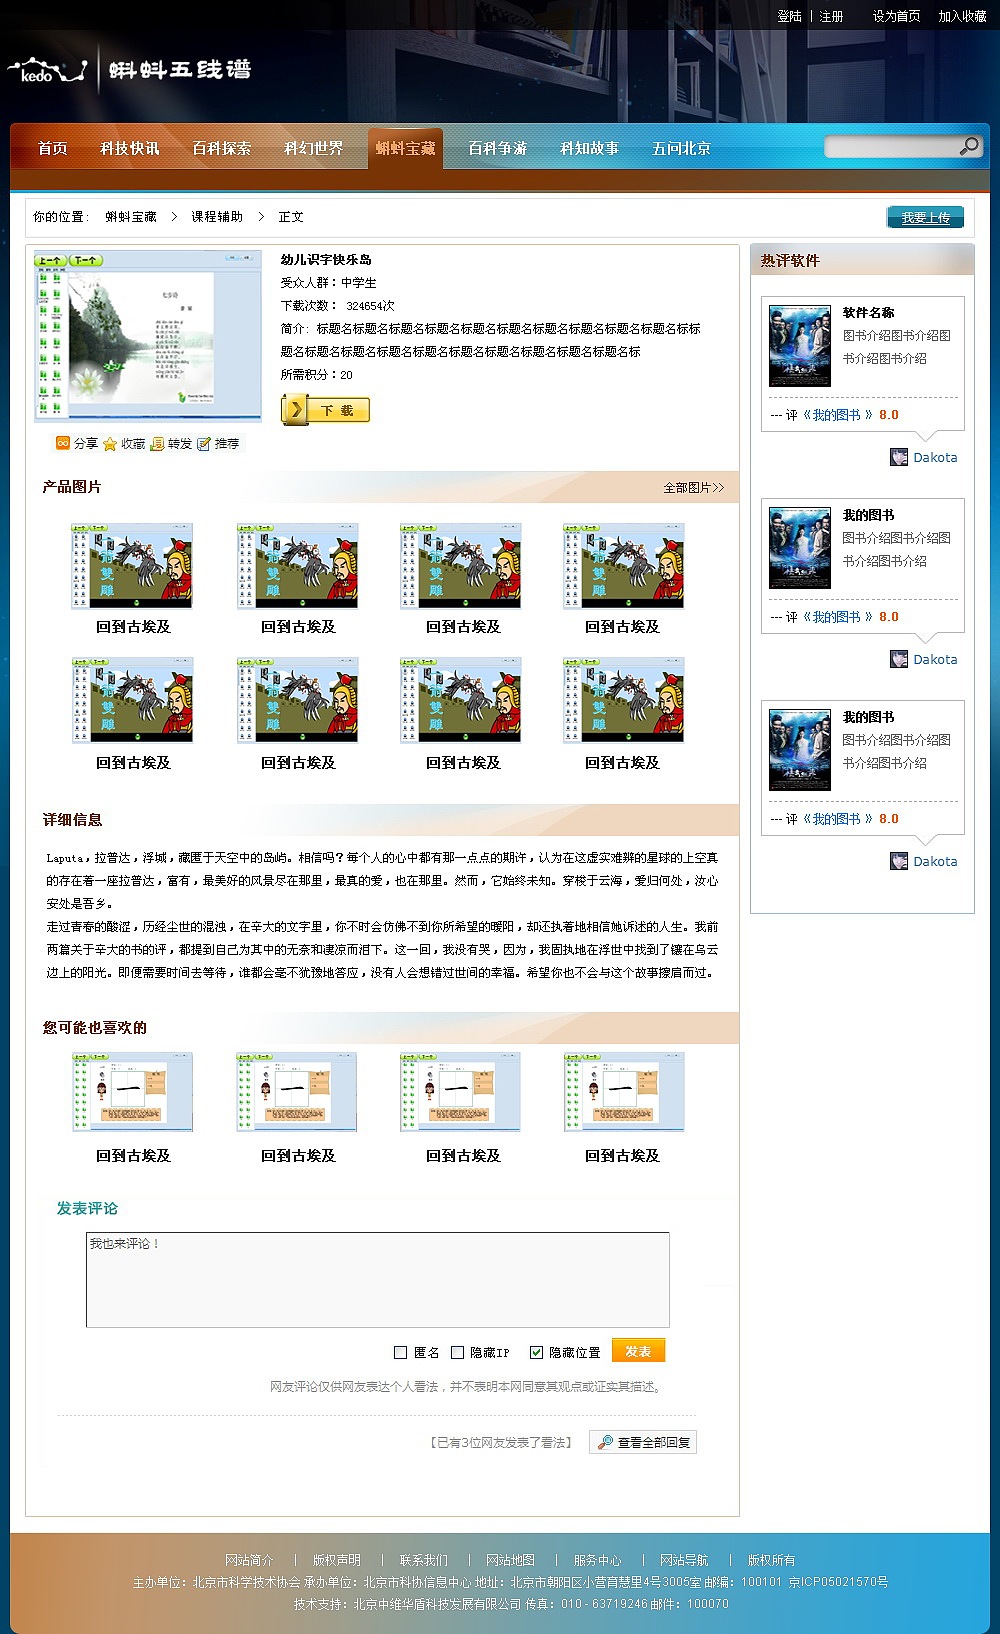Open the 全部图片>> link

(x=694, y=487)
